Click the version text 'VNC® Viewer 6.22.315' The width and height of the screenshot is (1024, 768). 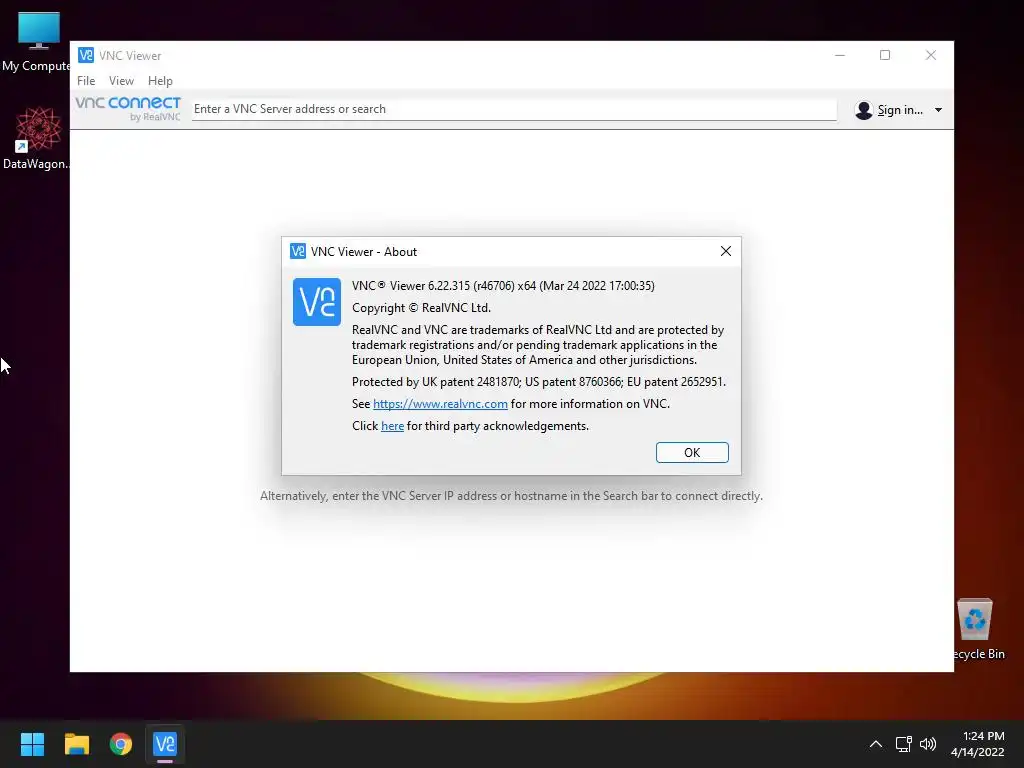point(411,285)
